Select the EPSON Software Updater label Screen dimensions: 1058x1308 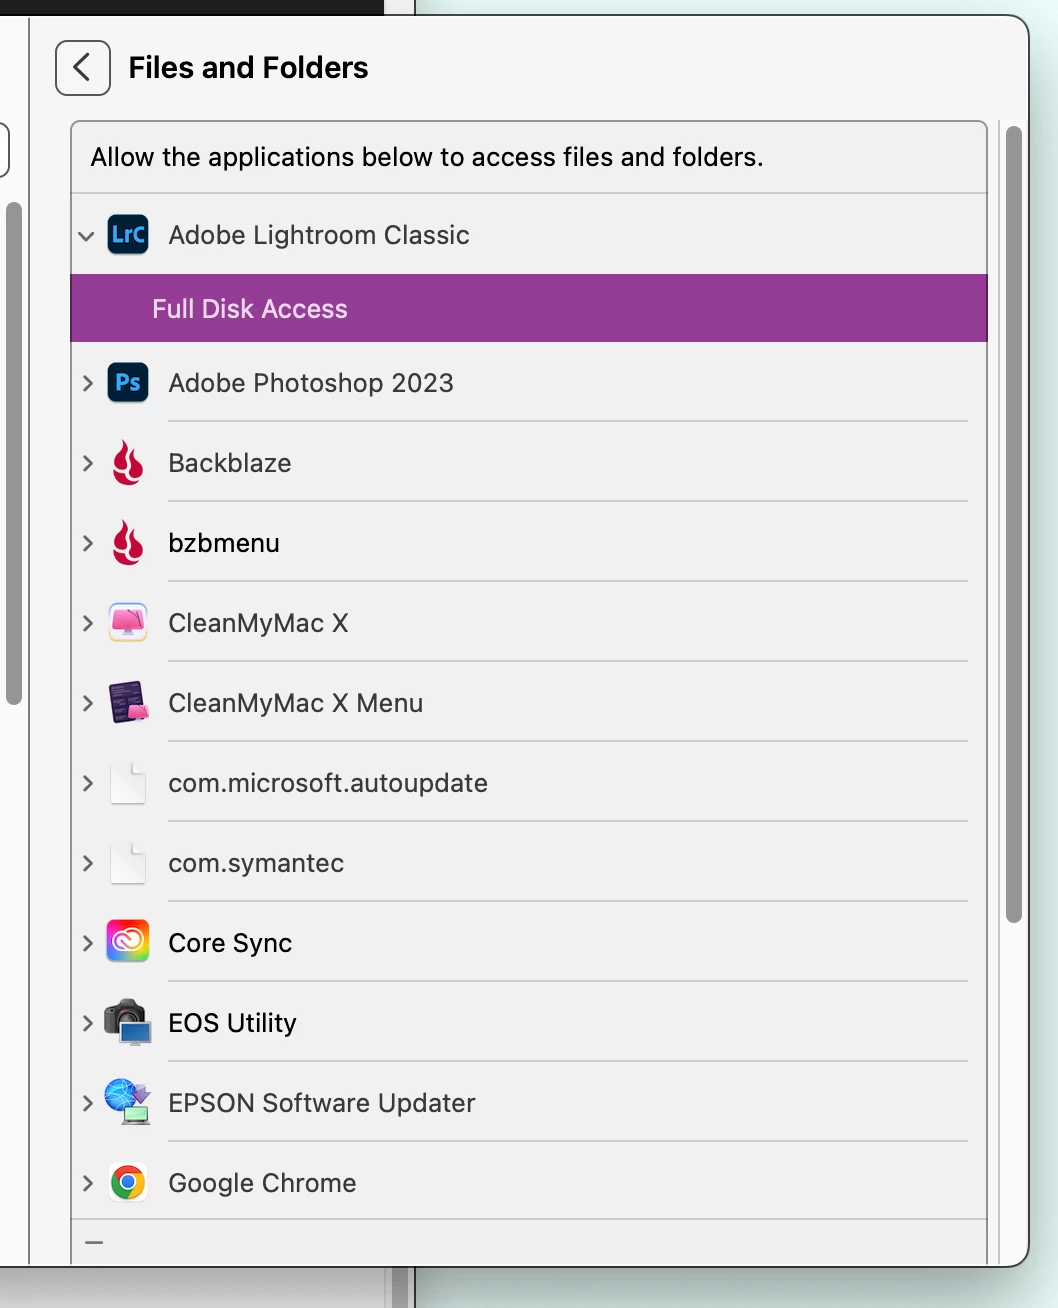click(322, 1103)
